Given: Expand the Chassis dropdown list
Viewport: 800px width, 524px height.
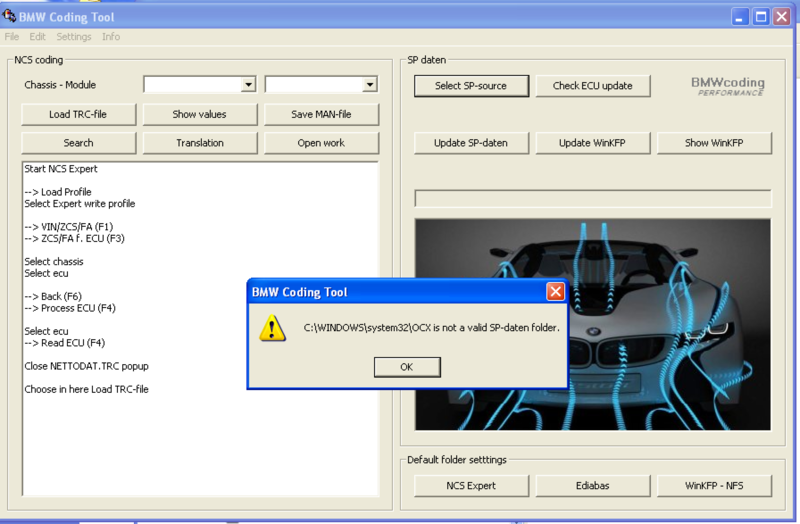Looking at the screenshot, I should [248, 85].
